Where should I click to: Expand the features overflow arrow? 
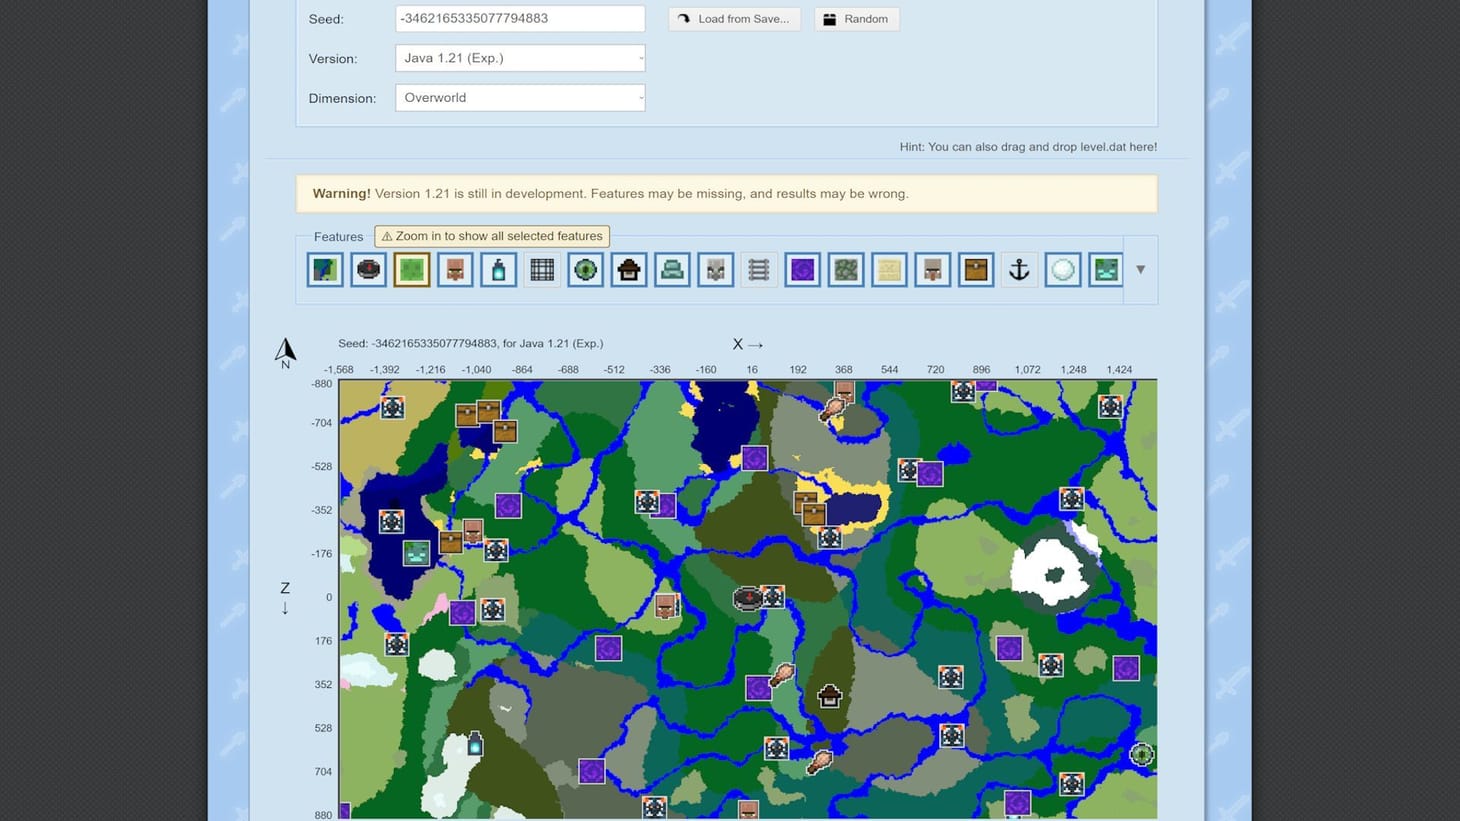tap(1140, 269)
